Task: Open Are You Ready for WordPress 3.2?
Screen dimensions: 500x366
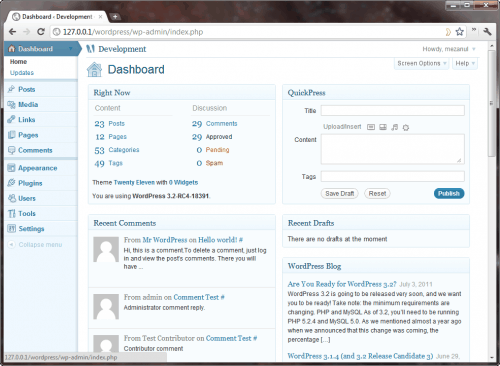Action: 342,284
